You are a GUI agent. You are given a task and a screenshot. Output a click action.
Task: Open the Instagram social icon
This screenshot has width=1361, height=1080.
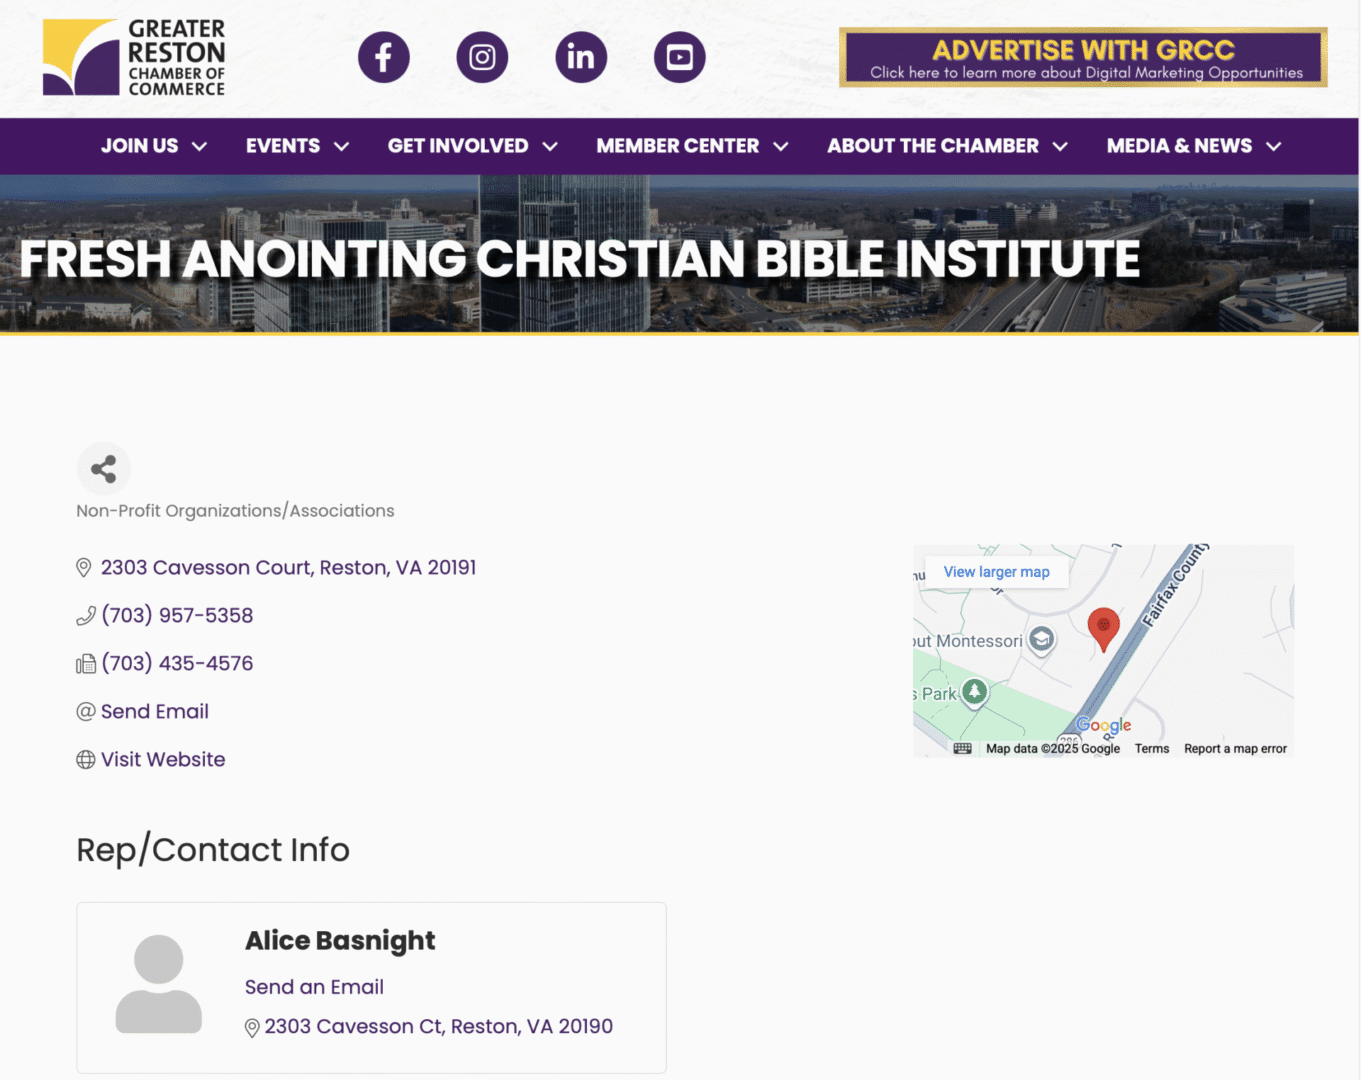point(482,58)
